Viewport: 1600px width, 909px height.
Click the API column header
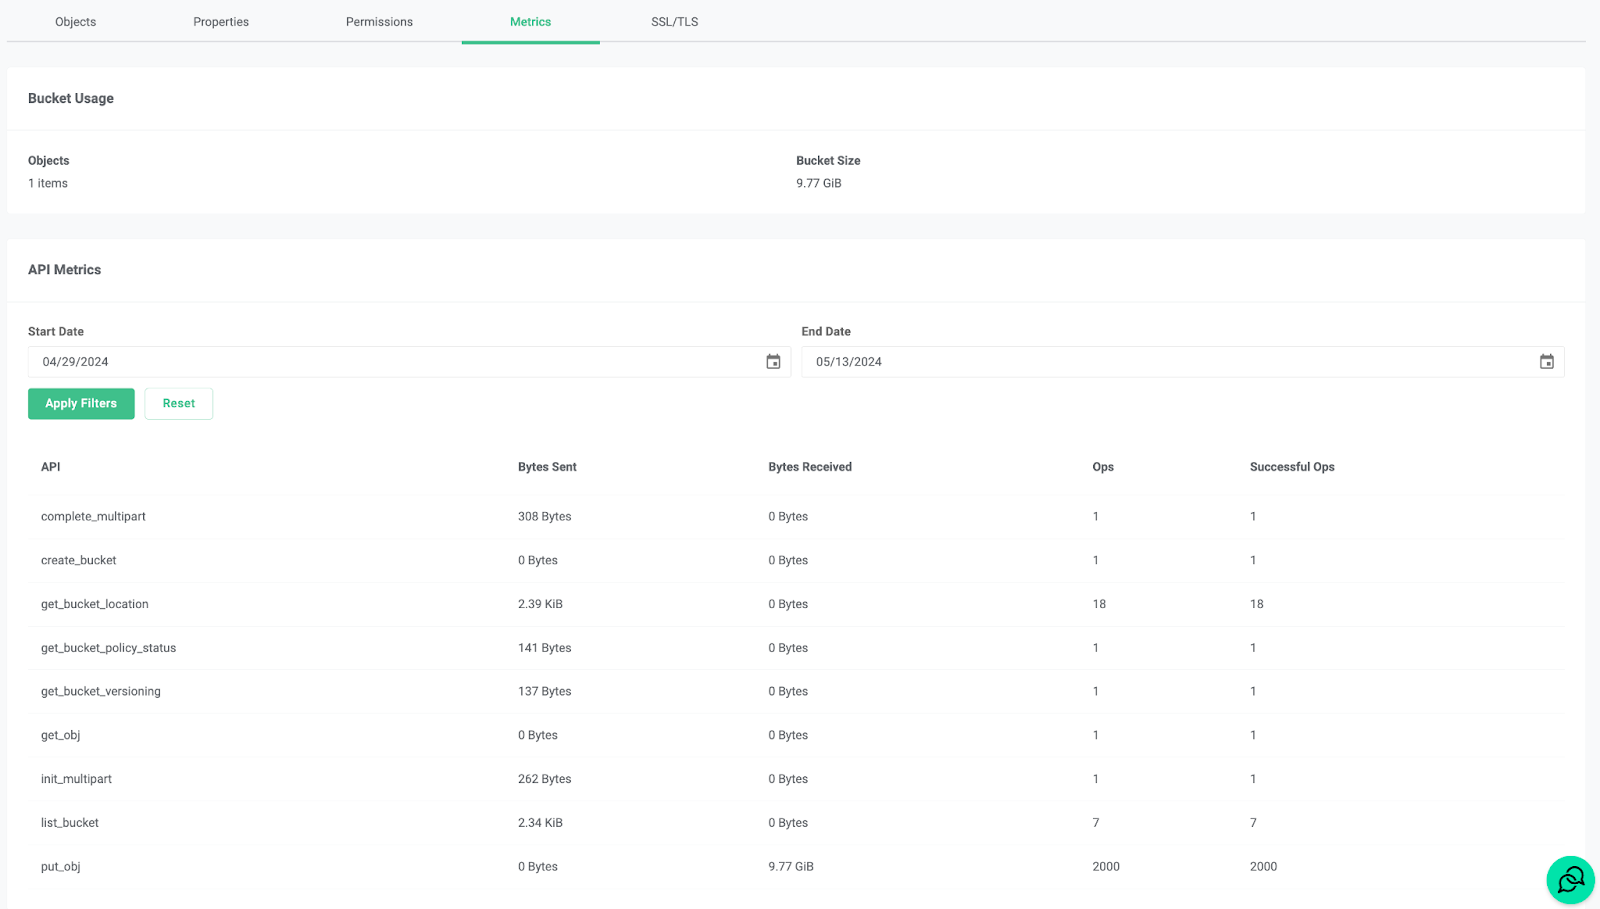click(x=50, y=466)
